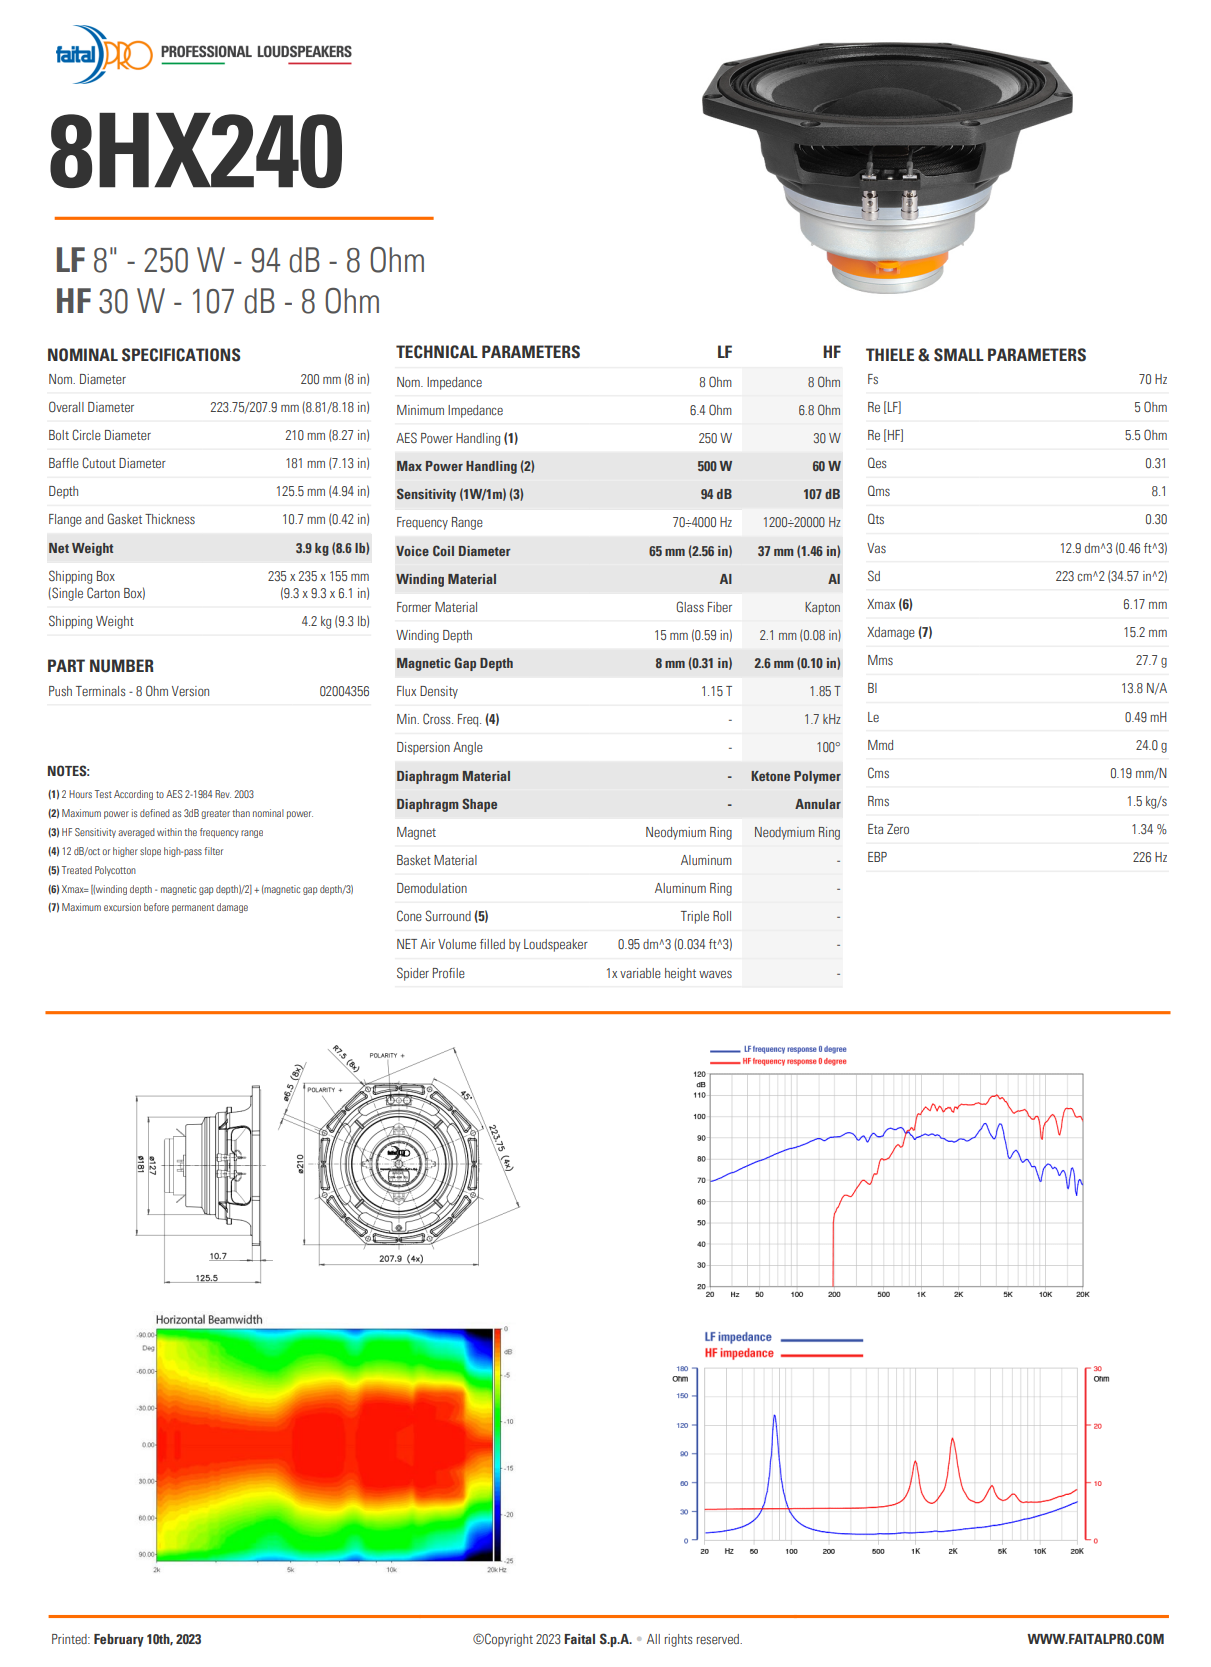This screenshot has height=1667, width=1211.
Task: Click the NOTES heading
Action: coord(68,772)
